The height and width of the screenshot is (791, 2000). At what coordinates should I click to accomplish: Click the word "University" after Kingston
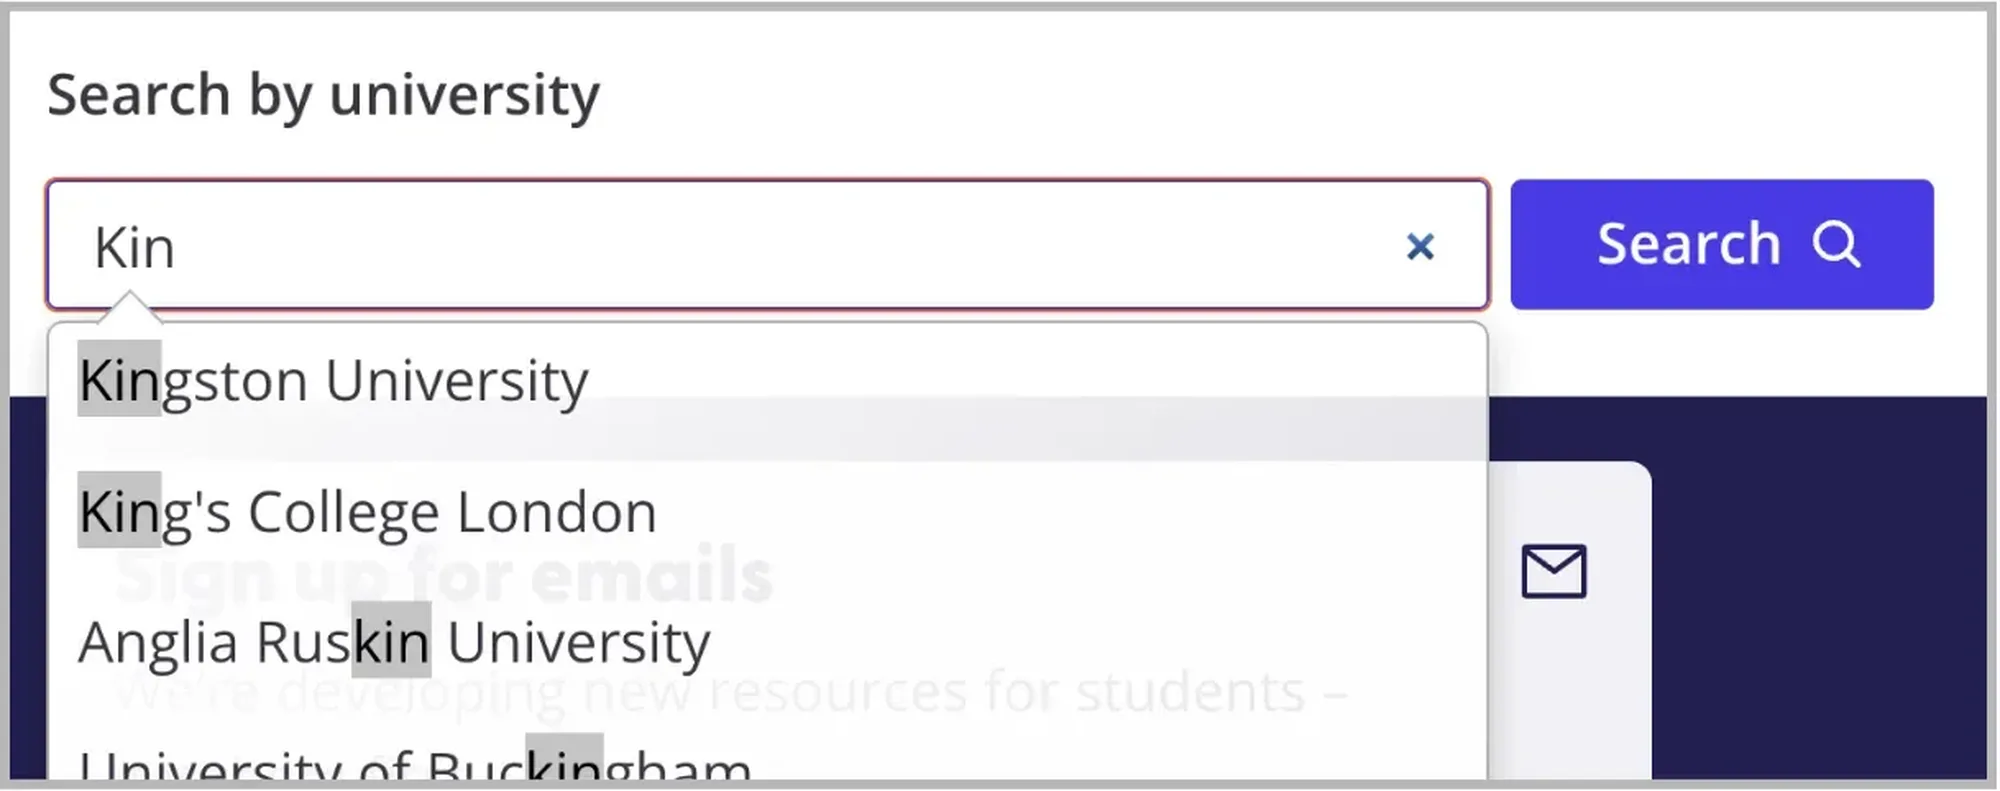pos(457,381)
